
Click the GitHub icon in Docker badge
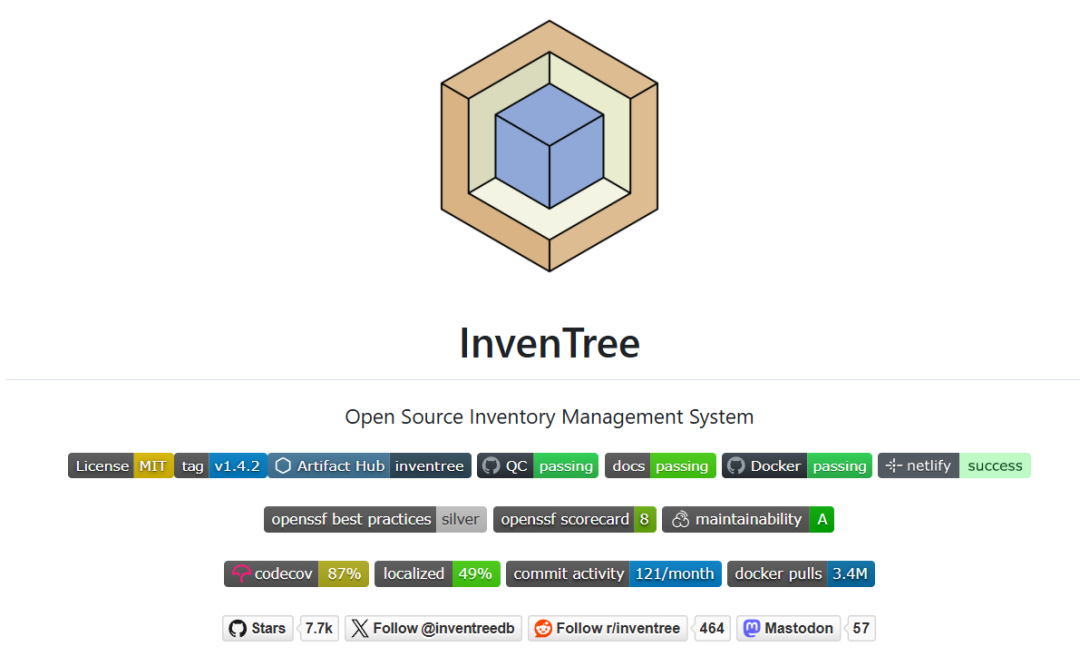[736, 466]
